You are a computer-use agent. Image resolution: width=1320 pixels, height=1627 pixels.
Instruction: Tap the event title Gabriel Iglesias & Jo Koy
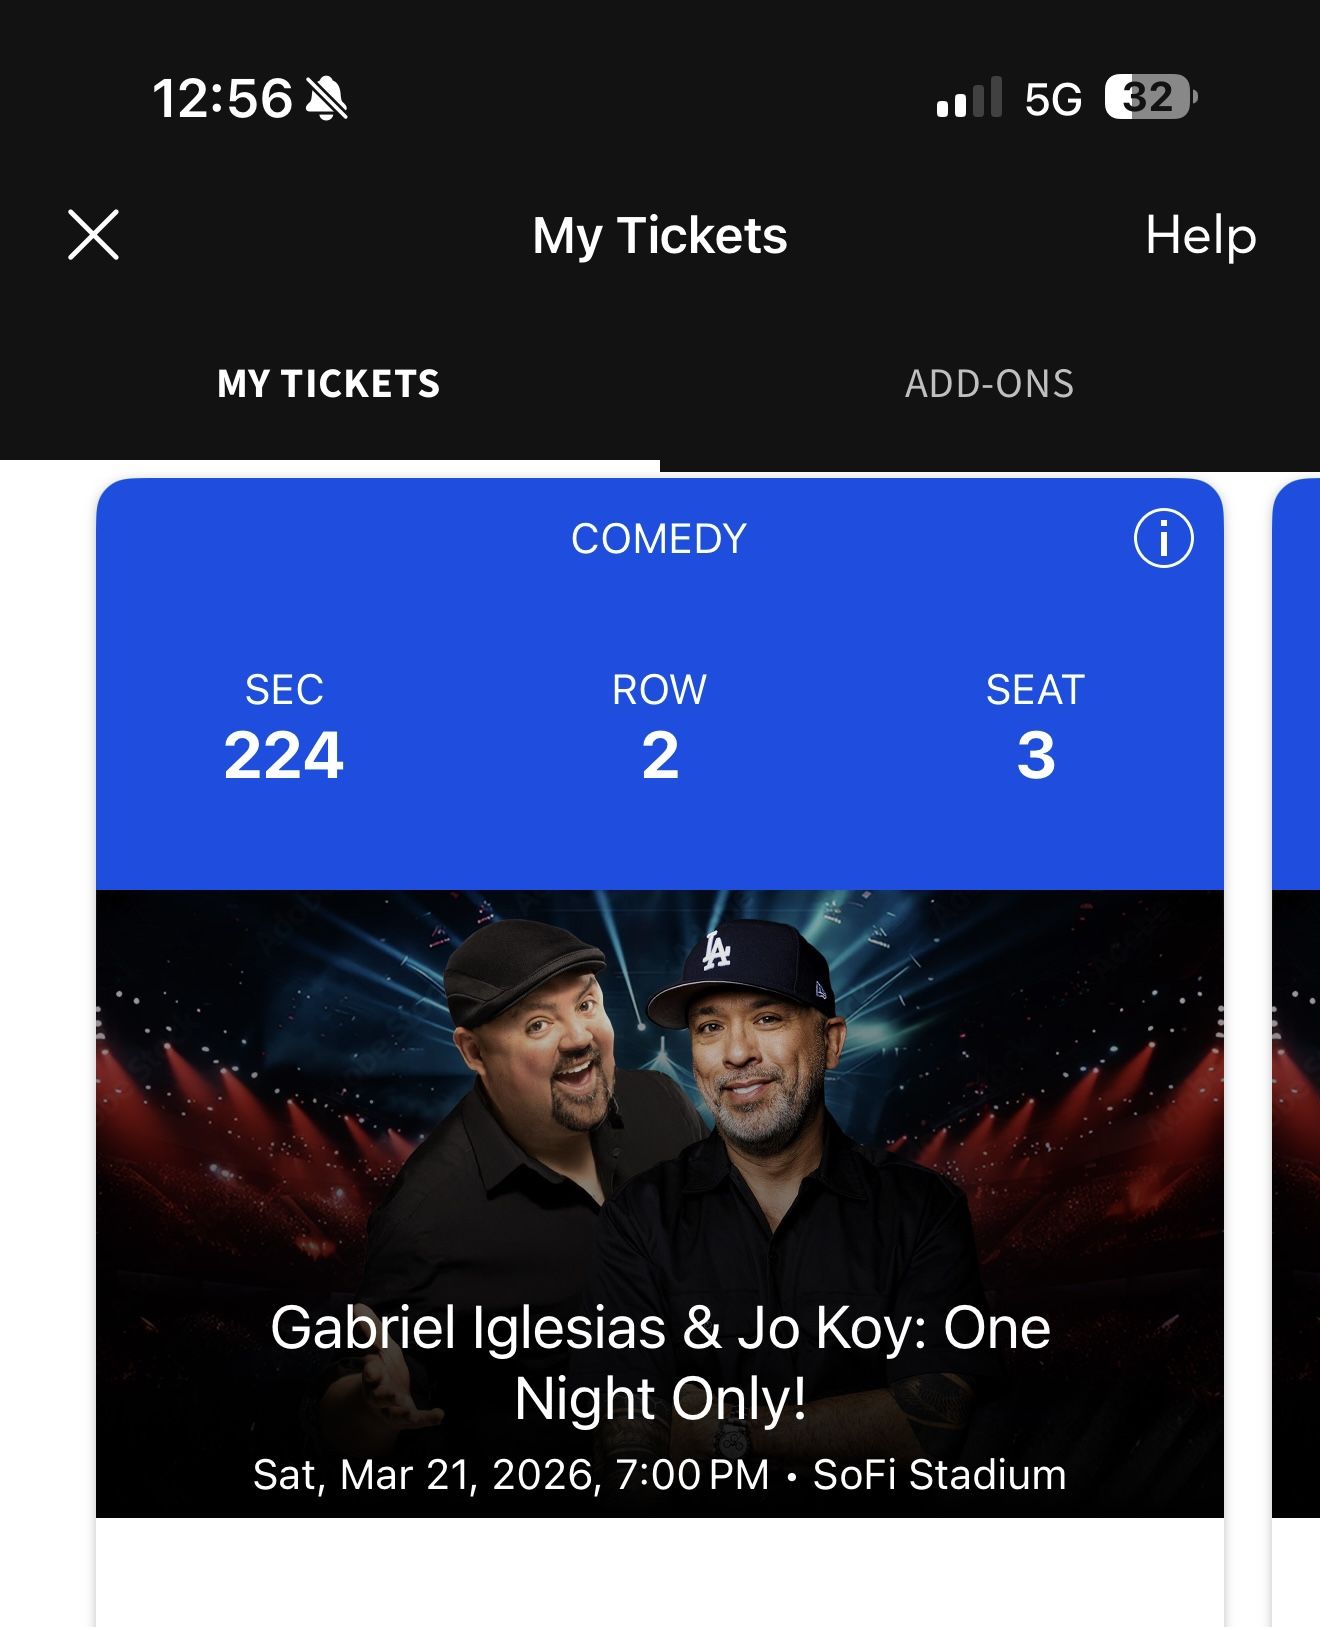click(660, 1363)
